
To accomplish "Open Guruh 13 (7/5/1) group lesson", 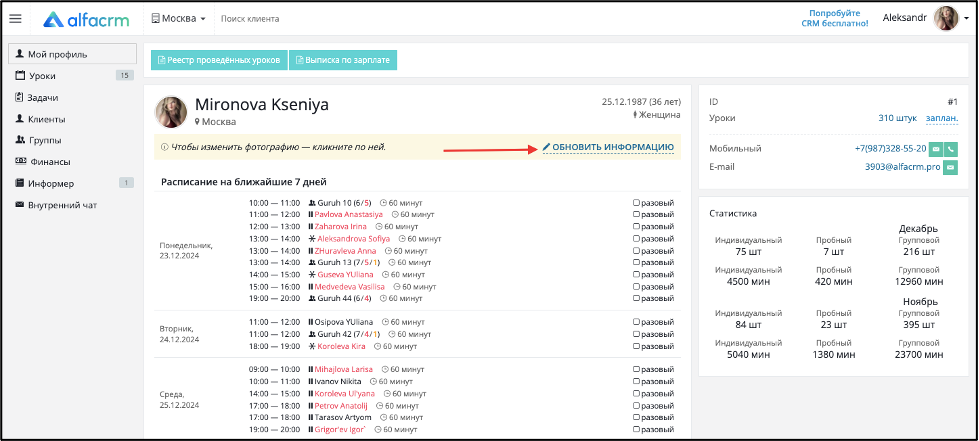I will click(348, 262).
